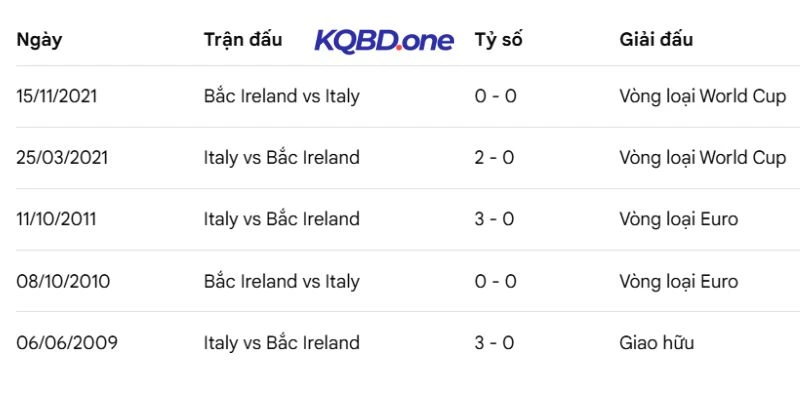Select Vòng loại World Cup in the 25/03/2021 row
Image resolution: width=800 pixels, height=400 pixels.
point(702,158)
